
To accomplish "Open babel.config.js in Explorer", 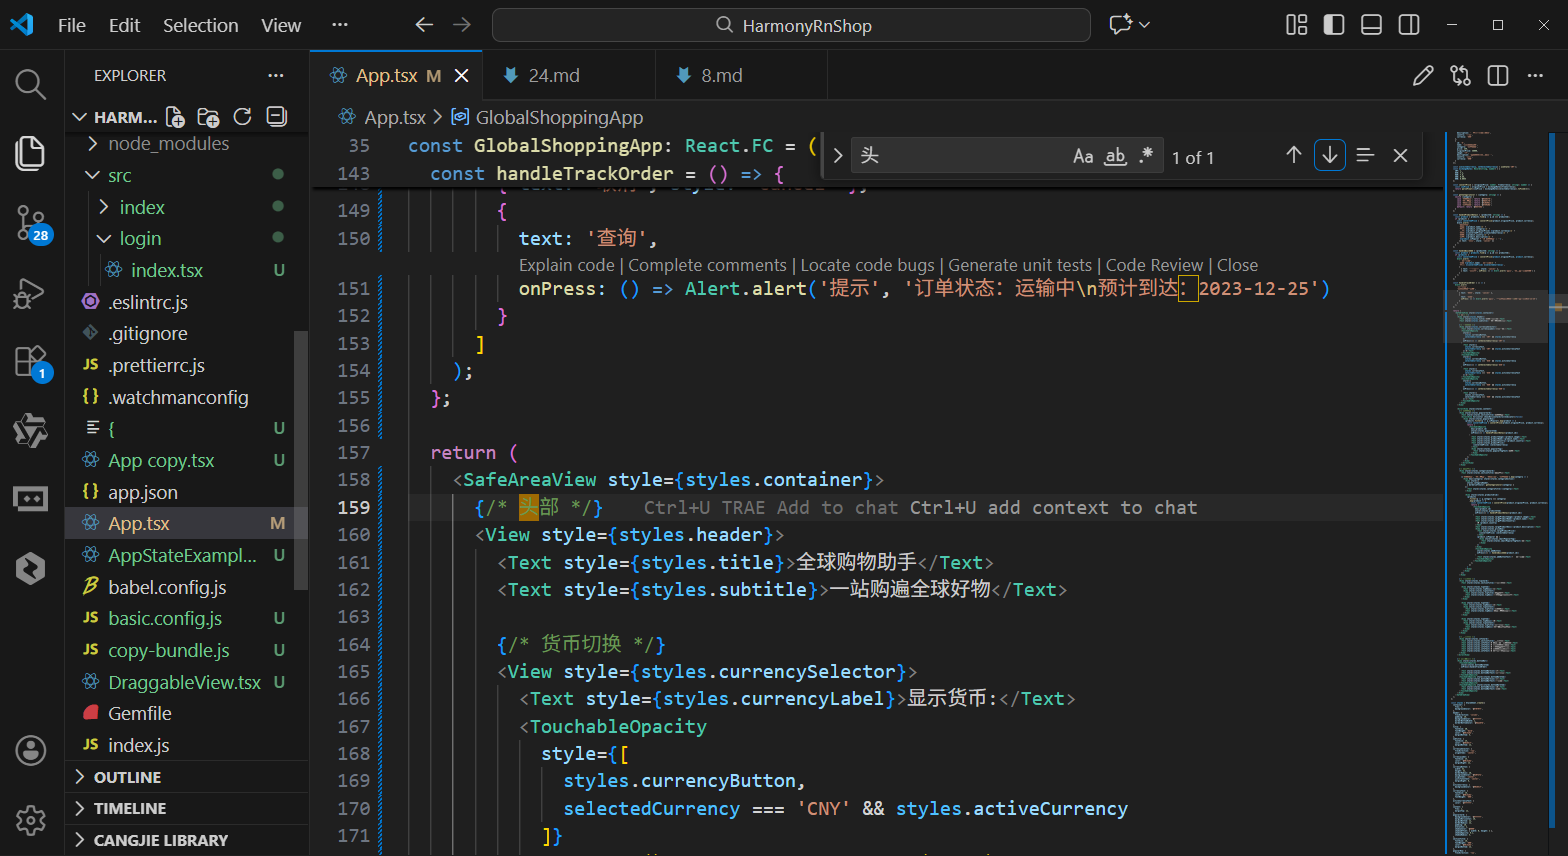I will click(x=167, y=587).
